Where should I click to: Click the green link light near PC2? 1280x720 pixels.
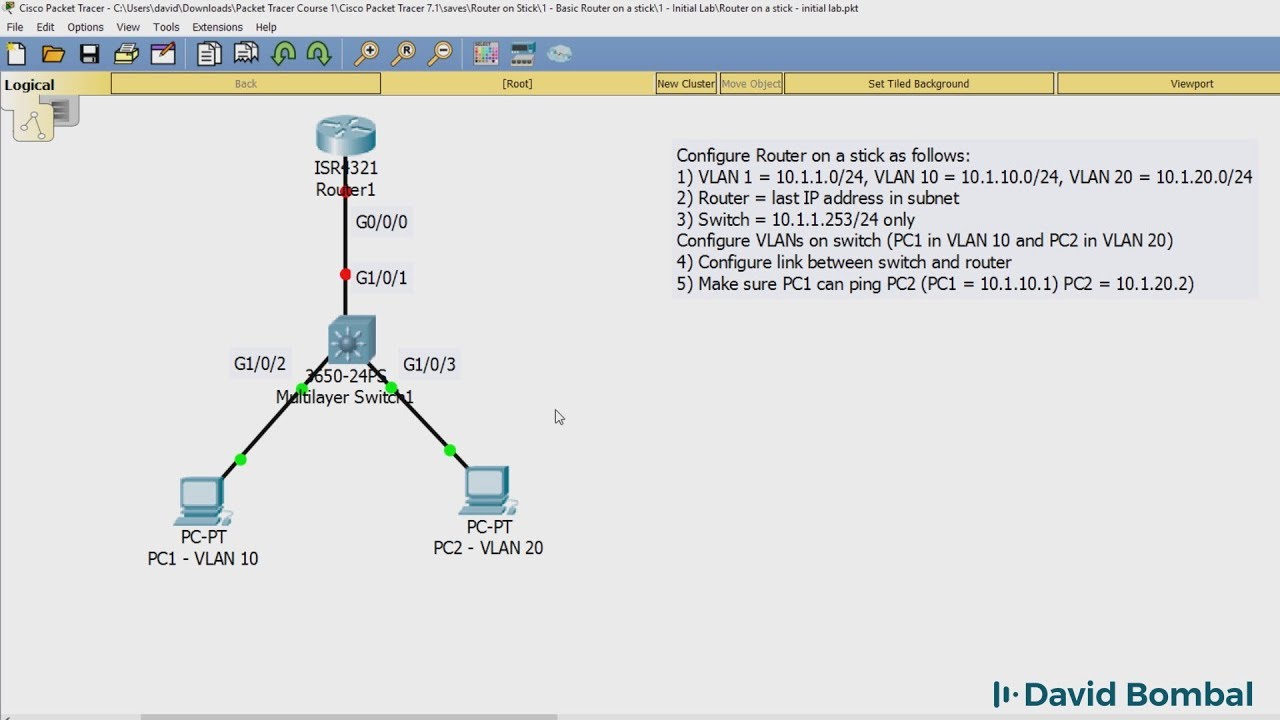pyautogui.click(x=450, y=450)
